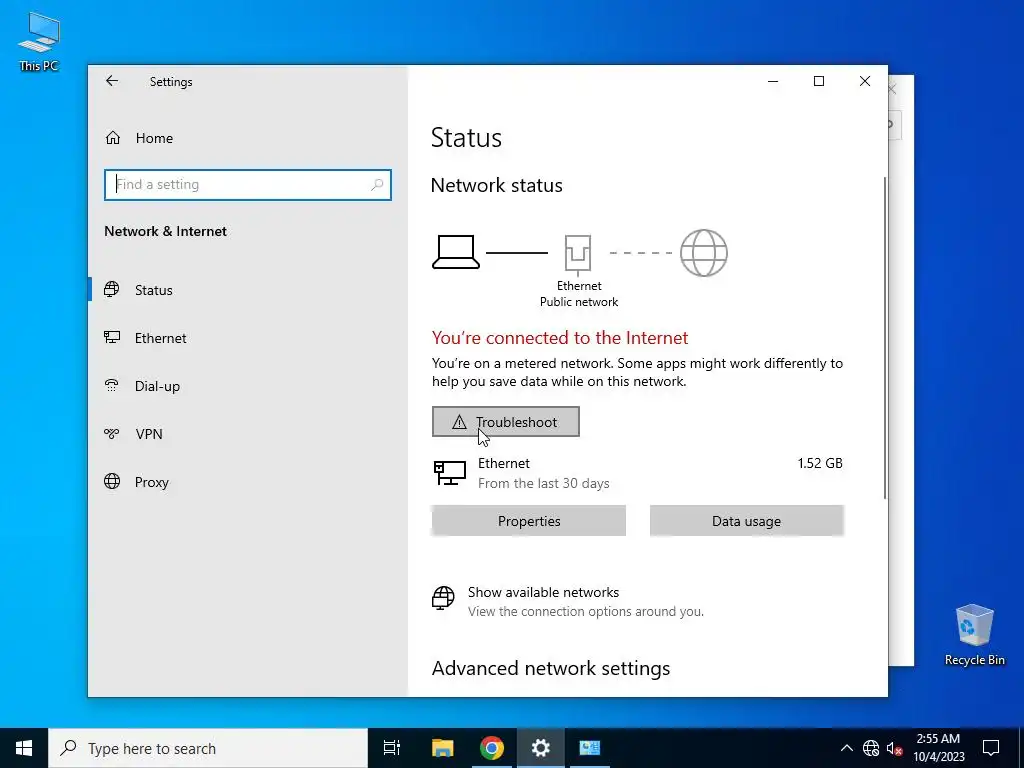Run the network Troubleshoot button
Screen dimensions: 1024x768
(x=505, y=422)
